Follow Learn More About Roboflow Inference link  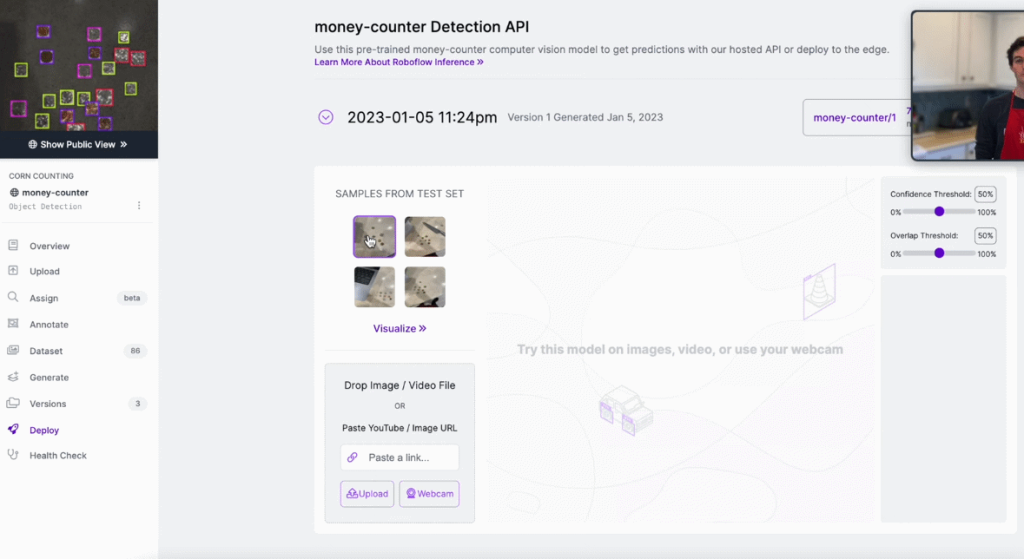[x=398, y=62]
